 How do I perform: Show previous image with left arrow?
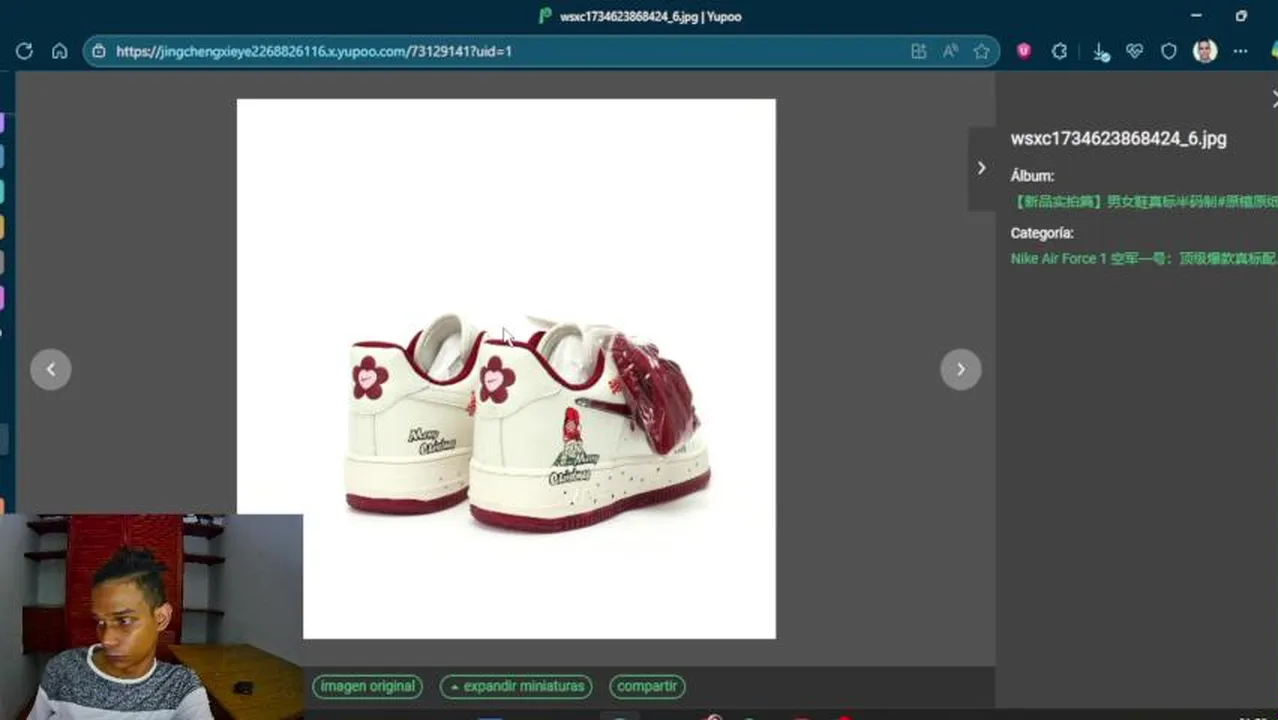[x=51, y=369]
